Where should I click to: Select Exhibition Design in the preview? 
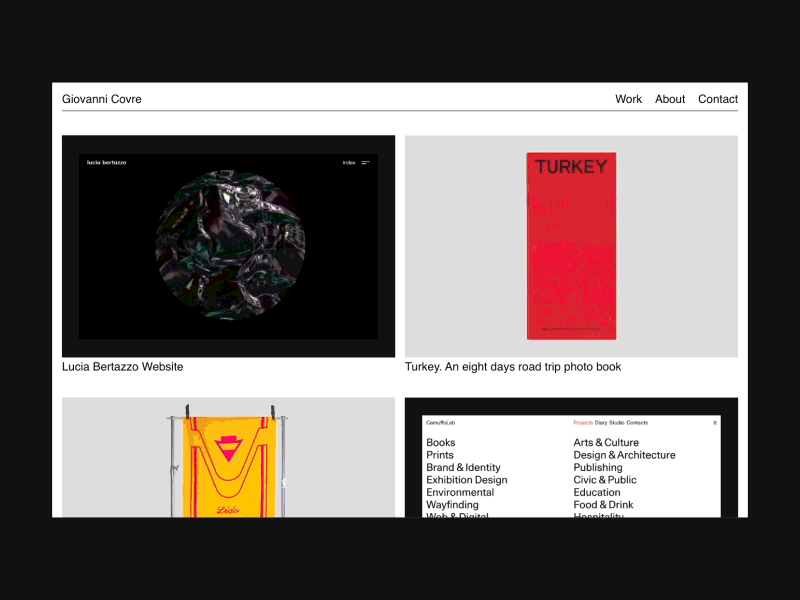coord(467,480)
